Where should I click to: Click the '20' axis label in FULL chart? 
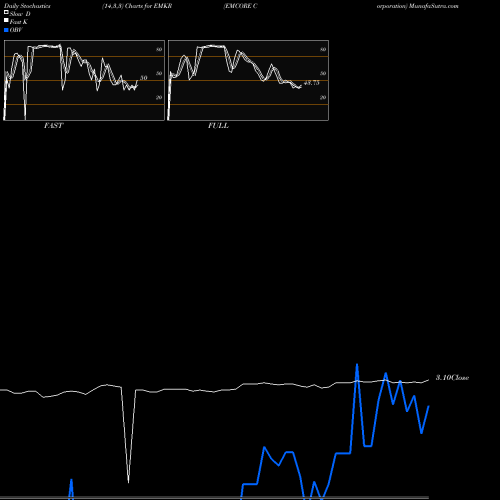click(x=323, y=97)
